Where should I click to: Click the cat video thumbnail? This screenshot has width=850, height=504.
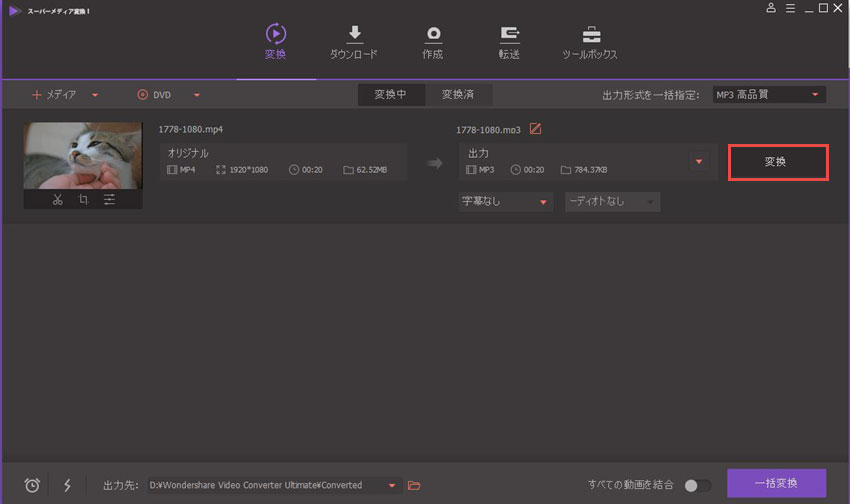[x=83, y=156]
